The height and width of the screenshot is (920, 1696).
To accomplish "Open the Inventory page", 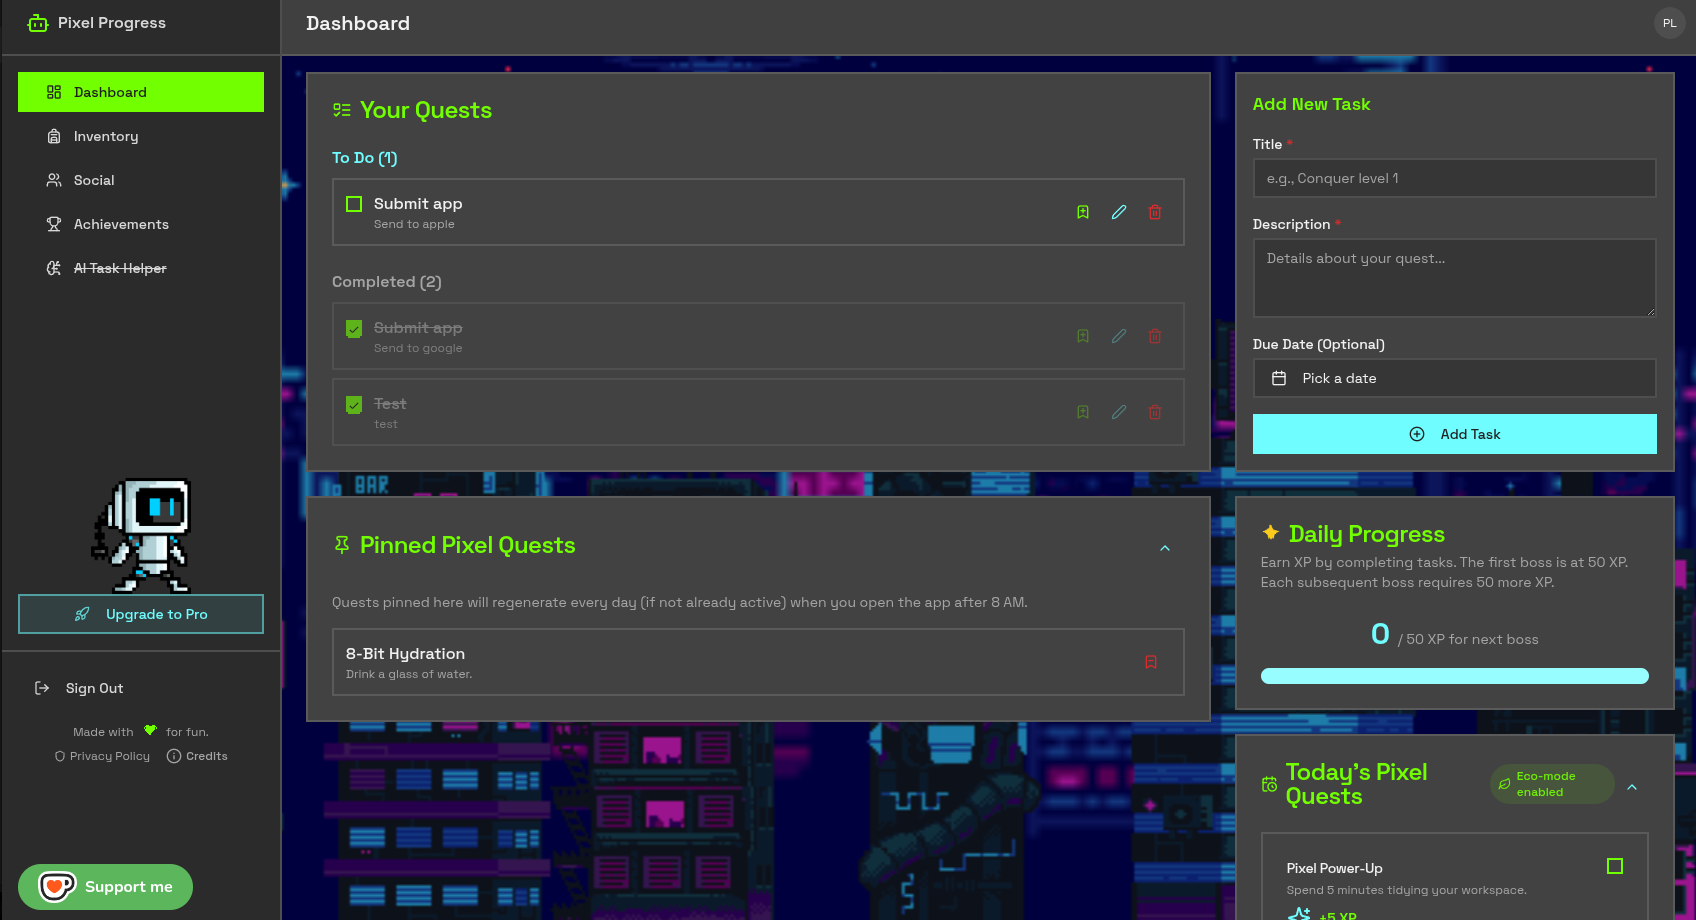I will click(106, 136).
